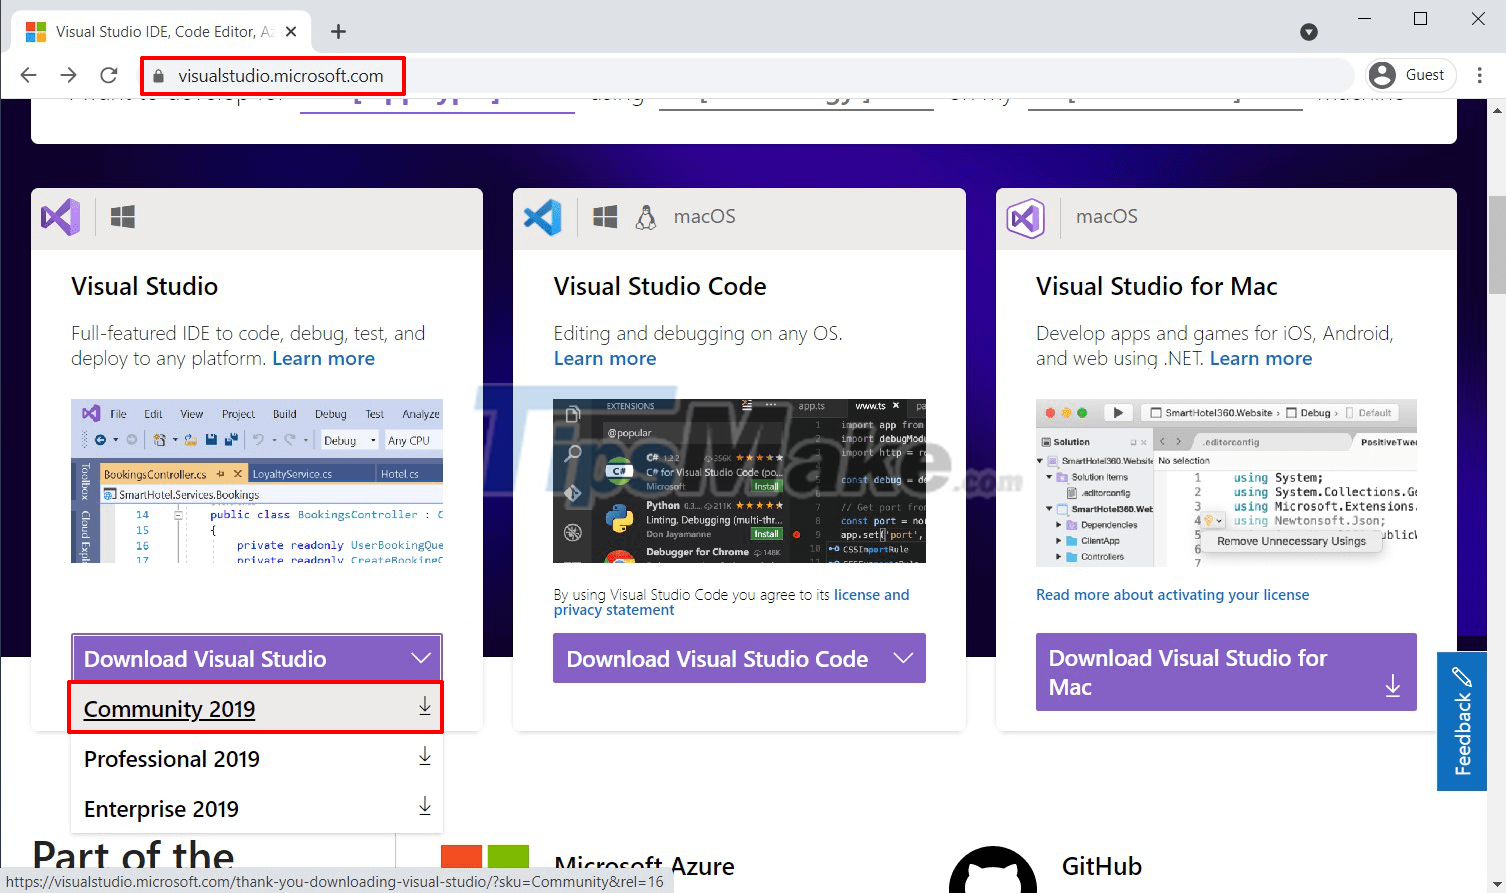
Task: Click the blue Visual Studio Code logo
Action: pyautogui.click(x=543, y=217)
